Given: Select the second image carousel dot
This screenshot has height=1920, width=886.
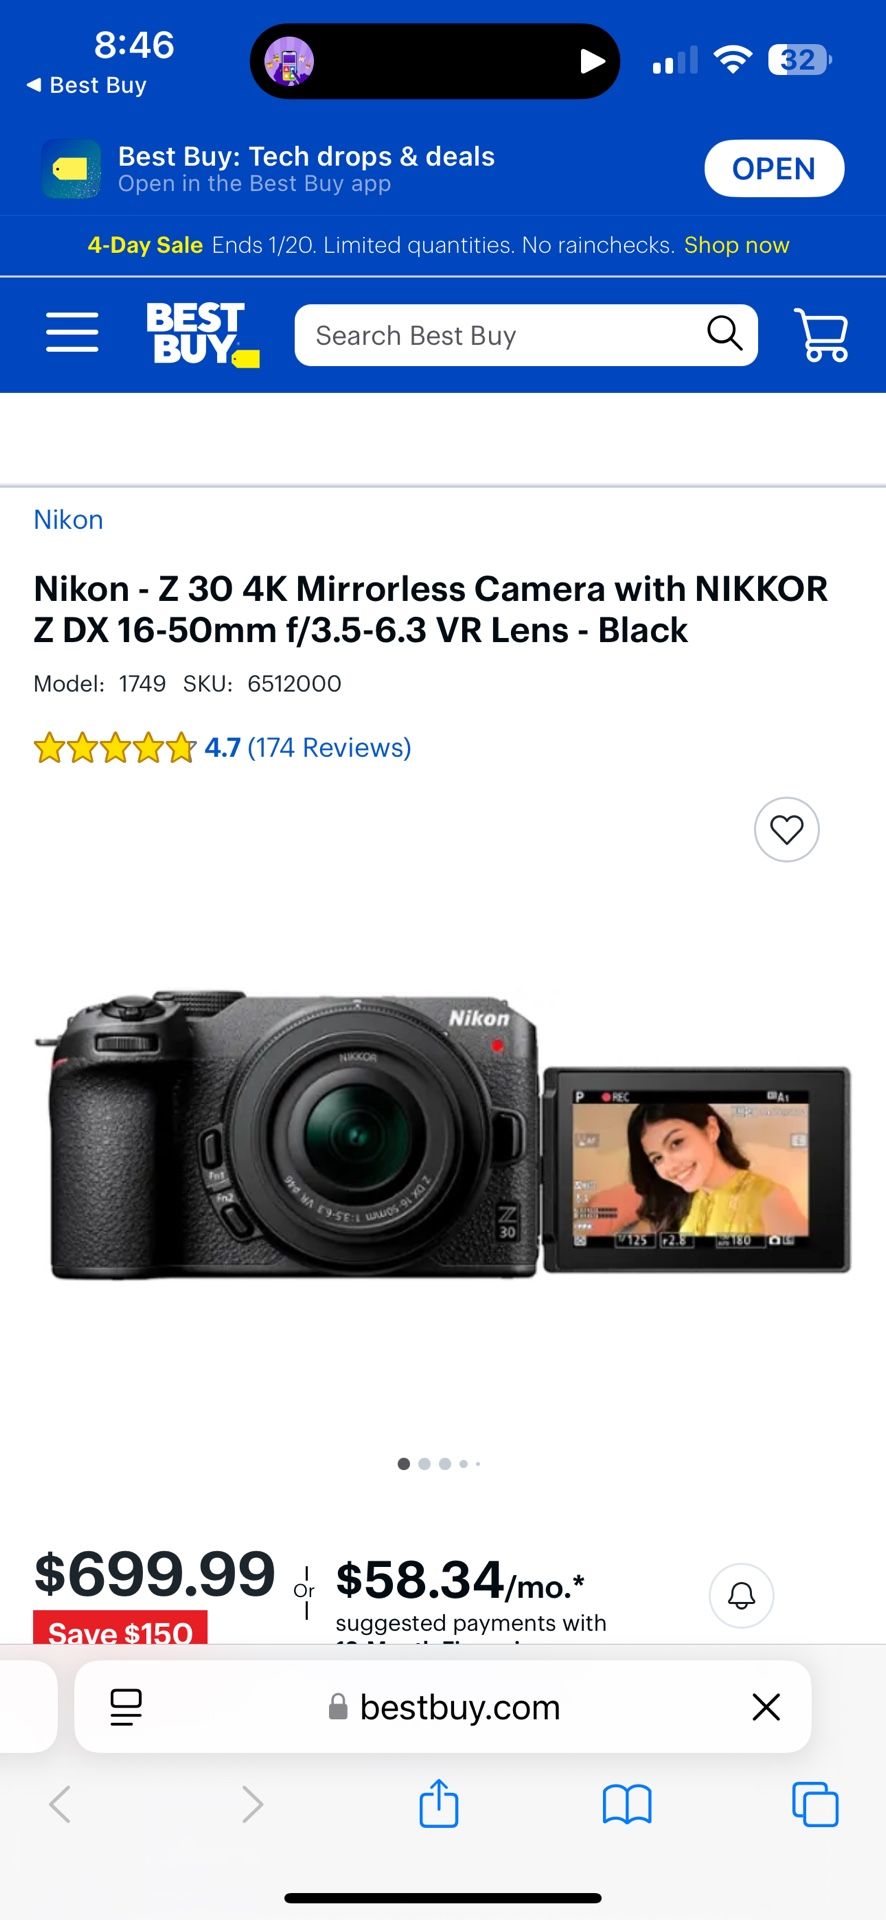Looking at the screenshot, I should (x=424, y=1464).
